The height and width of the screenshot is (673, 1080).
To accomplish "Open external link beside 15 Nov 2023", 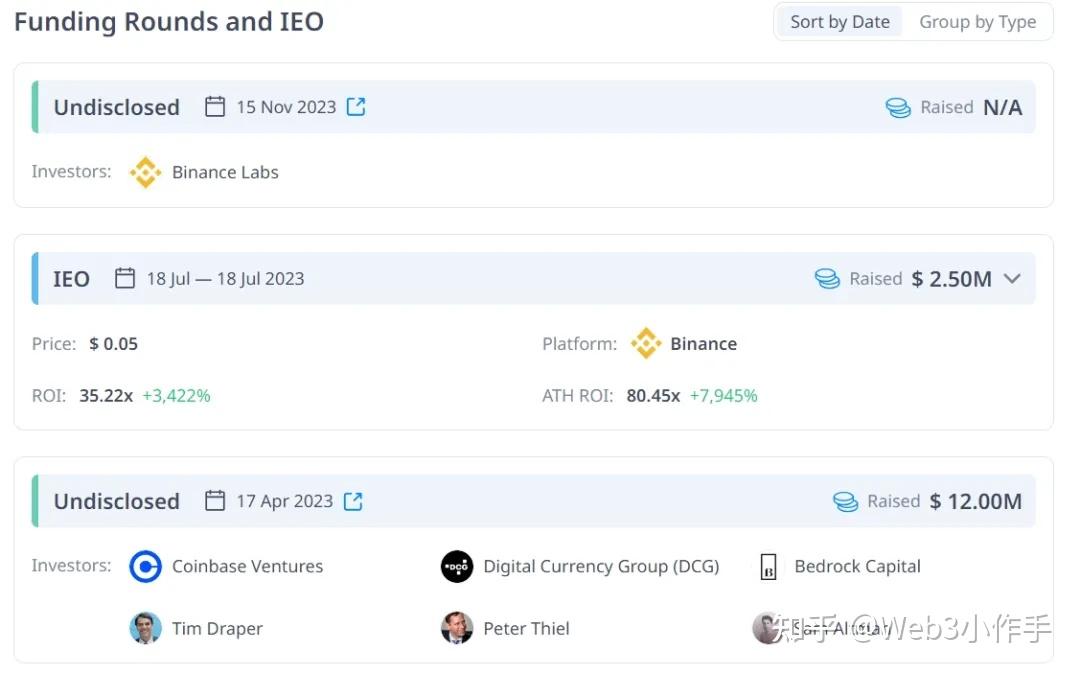I will (x=356, y=107).
